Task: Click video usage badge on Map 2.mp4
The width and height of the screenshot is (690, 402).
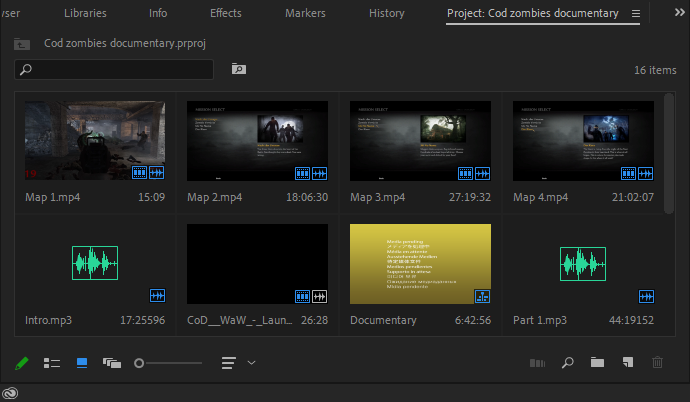Action: (302, 174)
